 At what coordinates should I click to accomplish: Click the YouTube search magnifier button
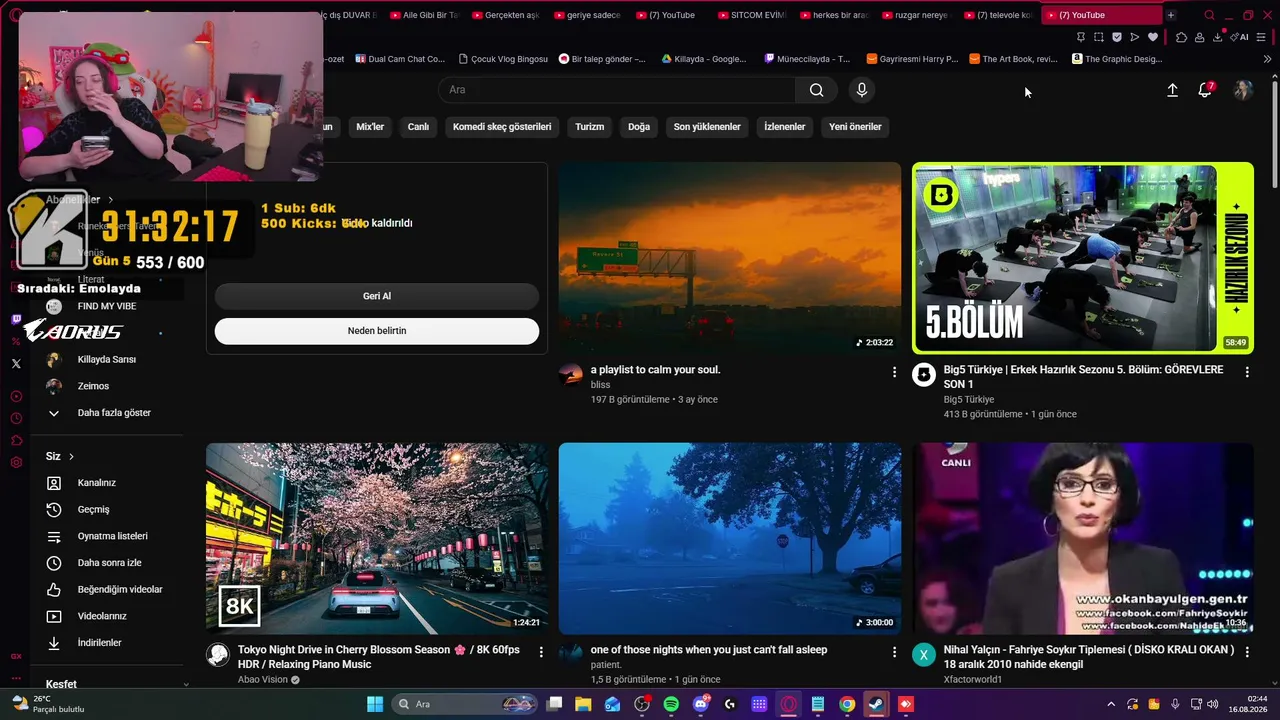(817, 90)
